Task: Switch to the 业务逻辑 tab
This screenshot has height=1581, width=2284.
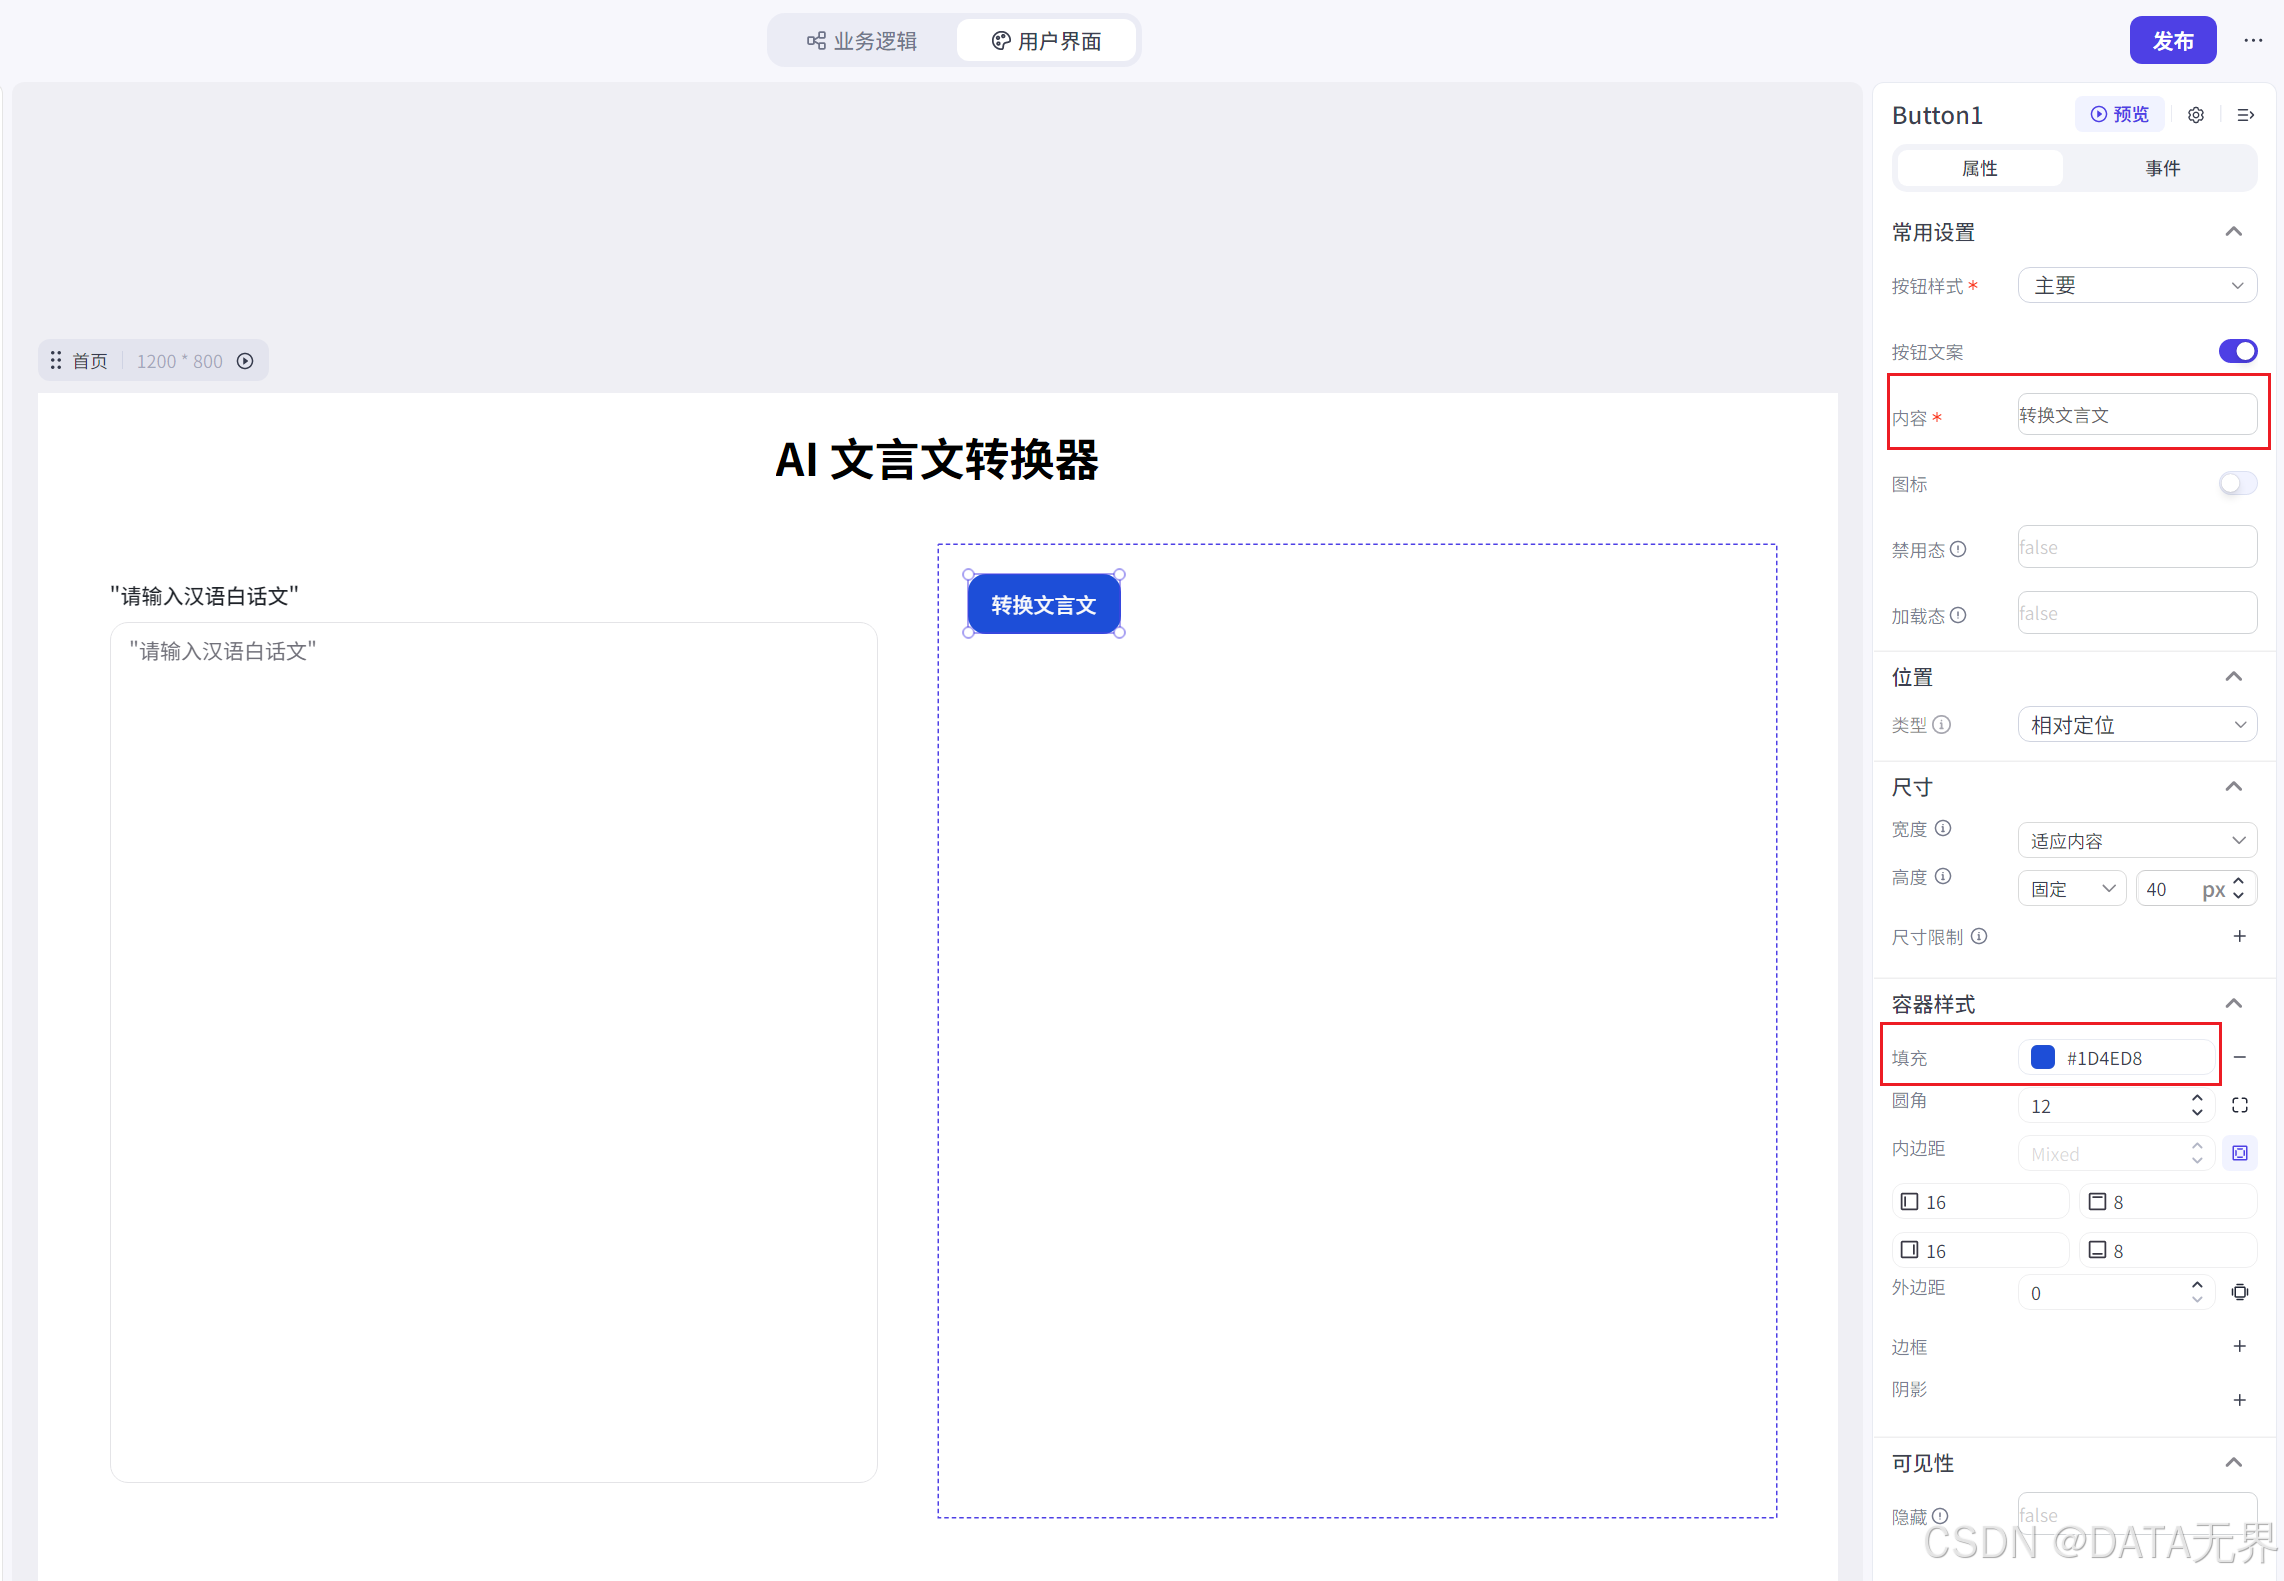Action: 862,41
